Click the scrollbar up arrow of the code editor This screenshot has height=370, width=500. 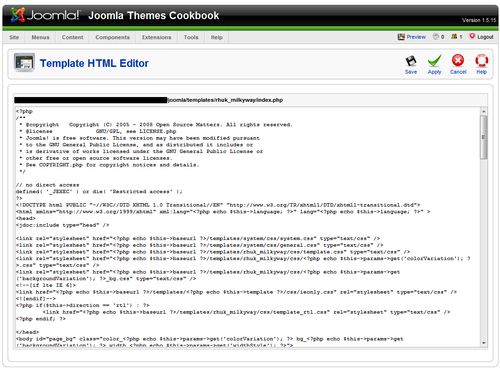484,111
